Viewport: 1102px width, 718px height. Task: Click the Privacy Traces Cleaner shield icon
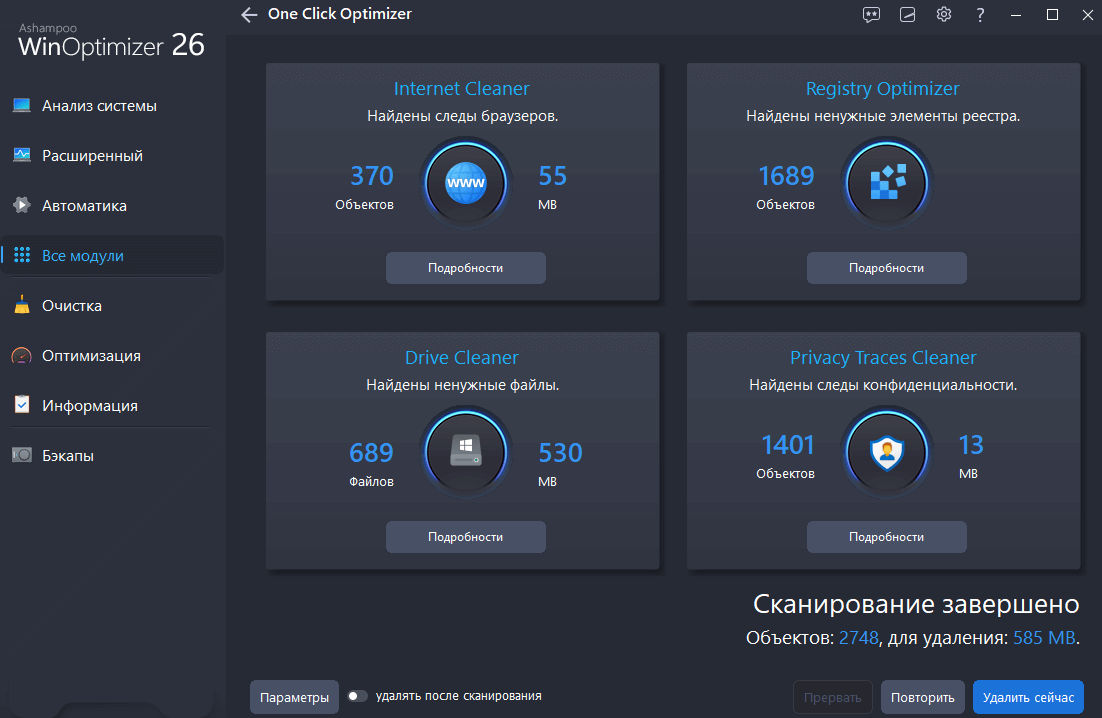coord(886,452)
